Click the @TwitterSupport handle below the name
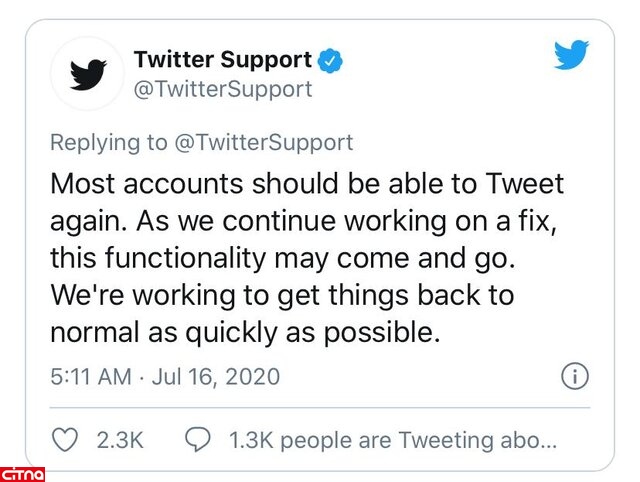 (x=223, y=89)
